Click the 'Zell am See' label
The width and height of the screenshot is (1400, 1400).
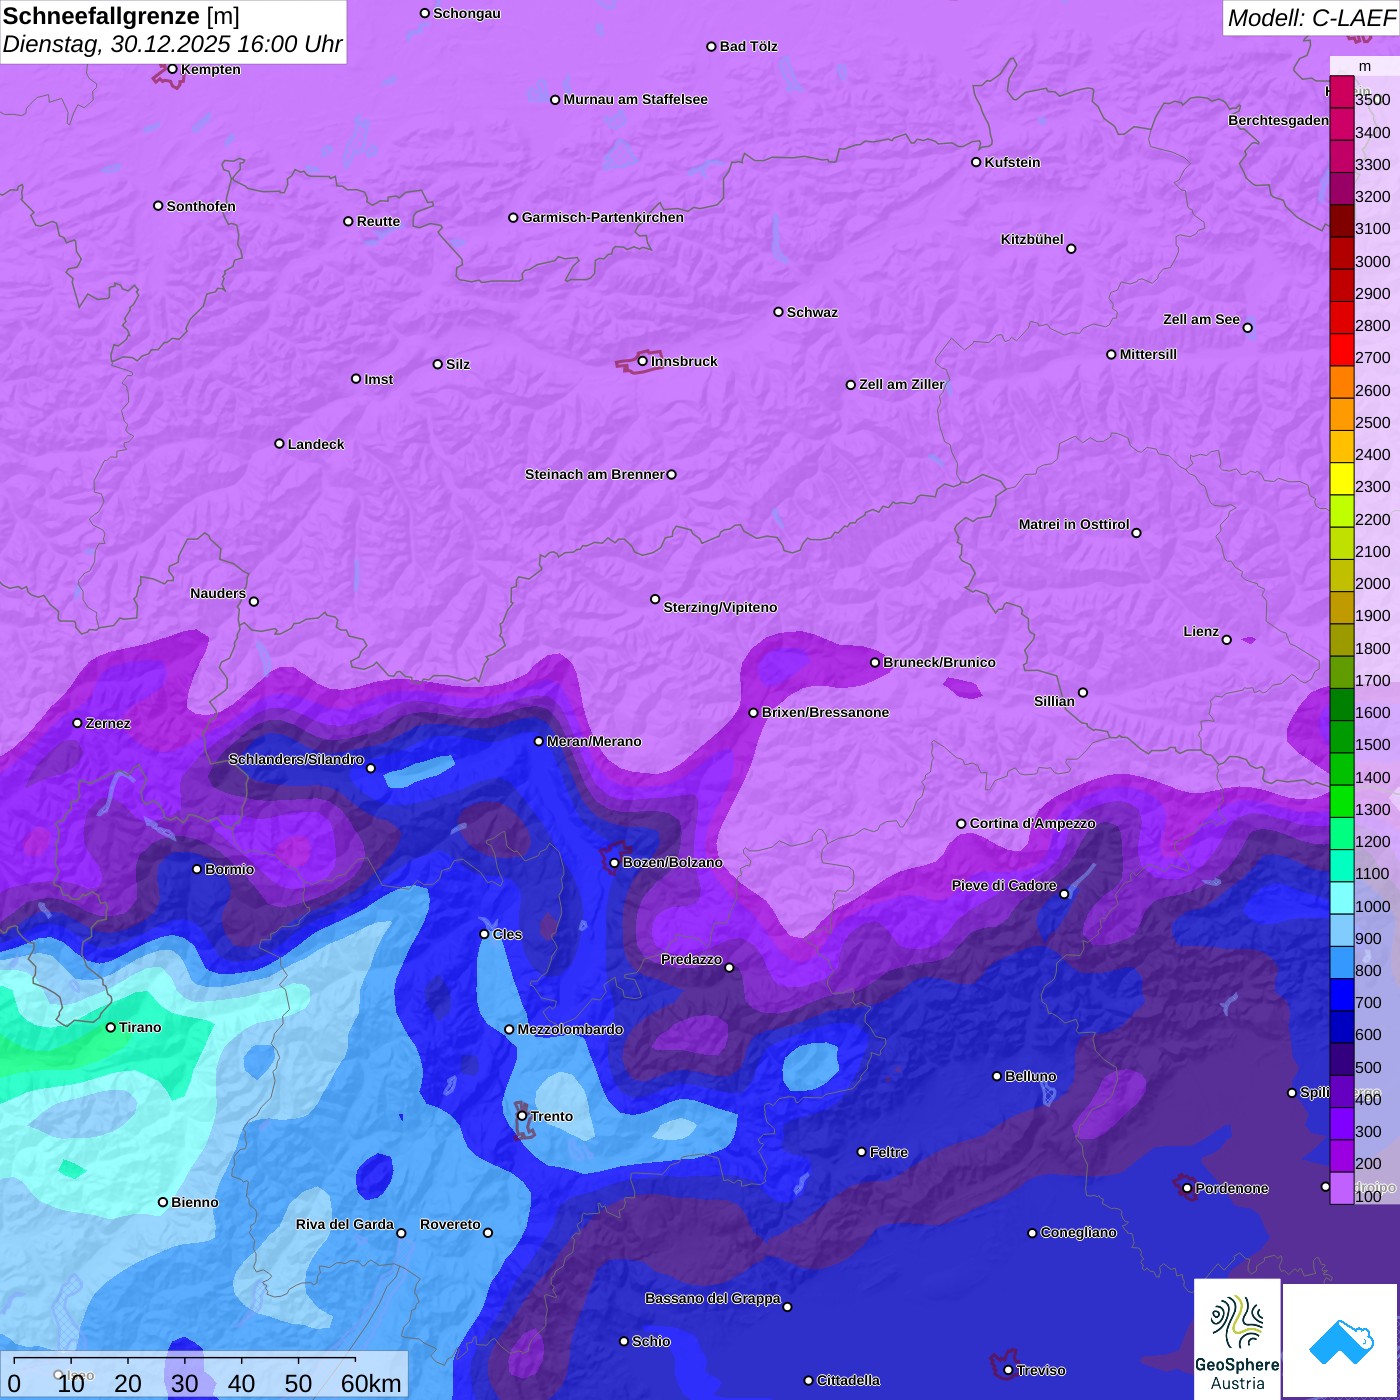1201,319
